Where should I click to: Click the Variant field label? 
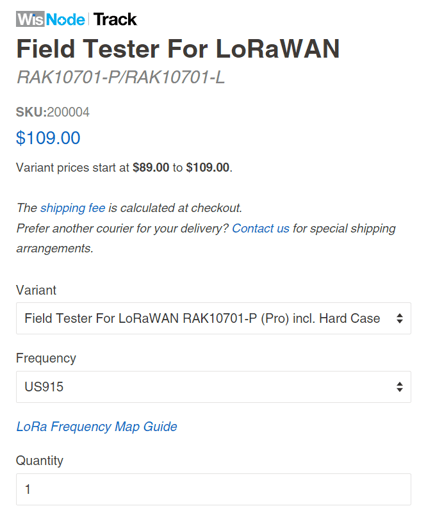coord(36,290)
